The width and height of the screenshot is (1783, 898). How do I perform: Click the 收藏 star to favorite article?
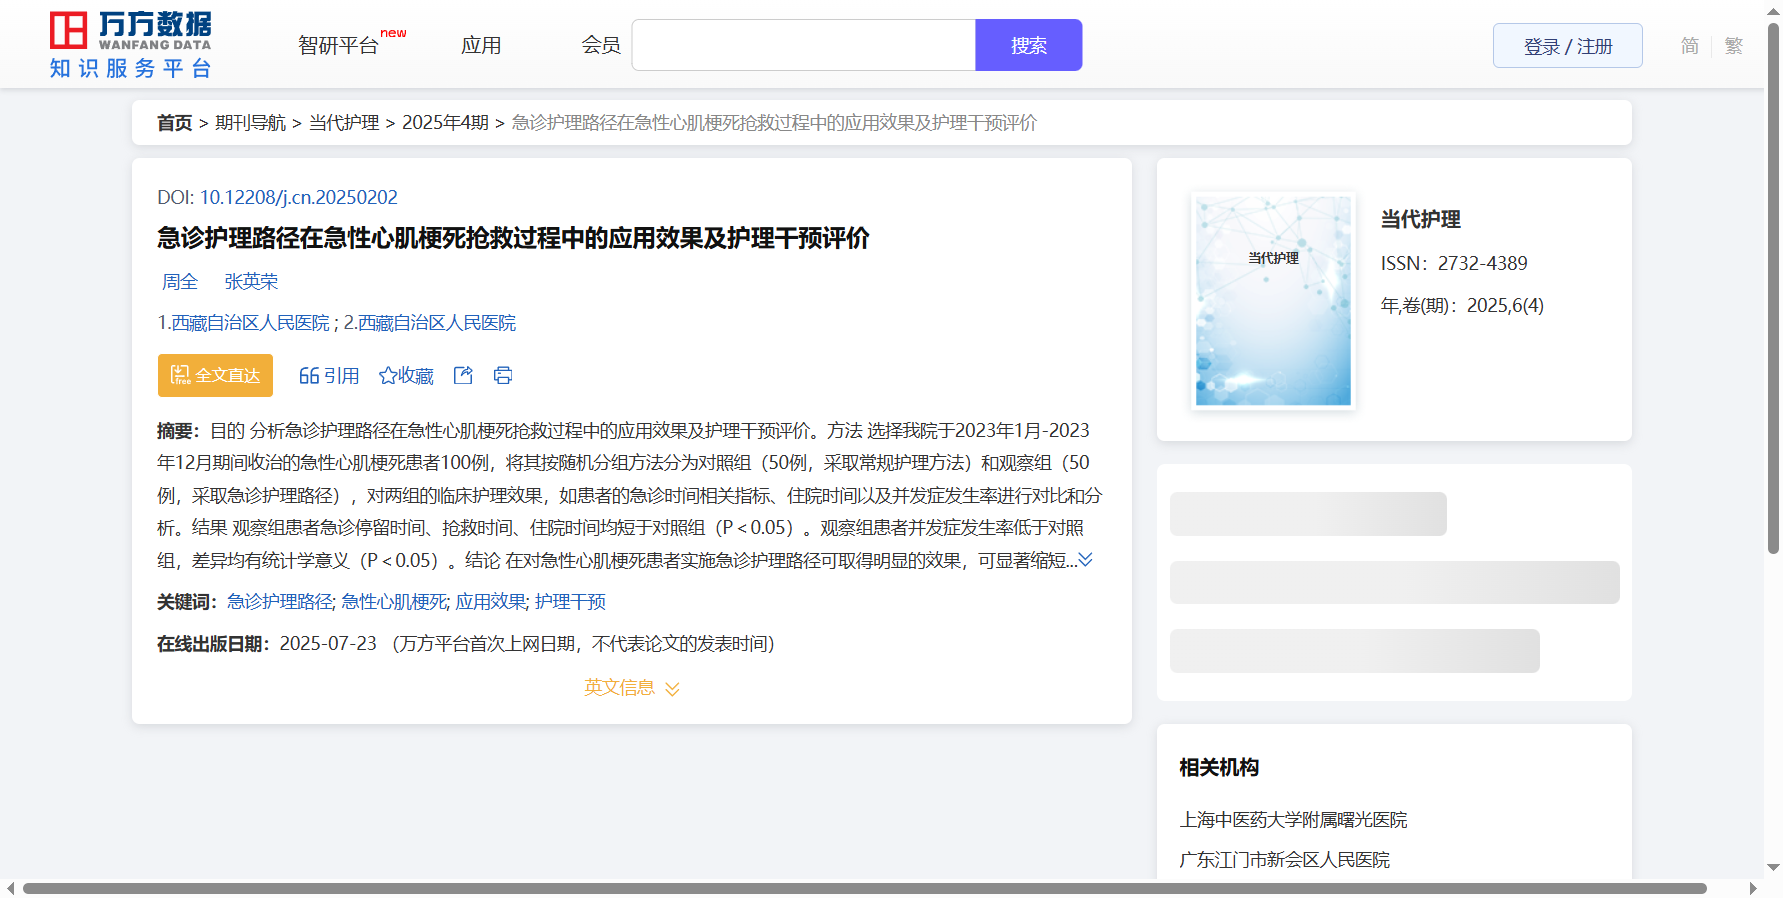click(406, 375)
